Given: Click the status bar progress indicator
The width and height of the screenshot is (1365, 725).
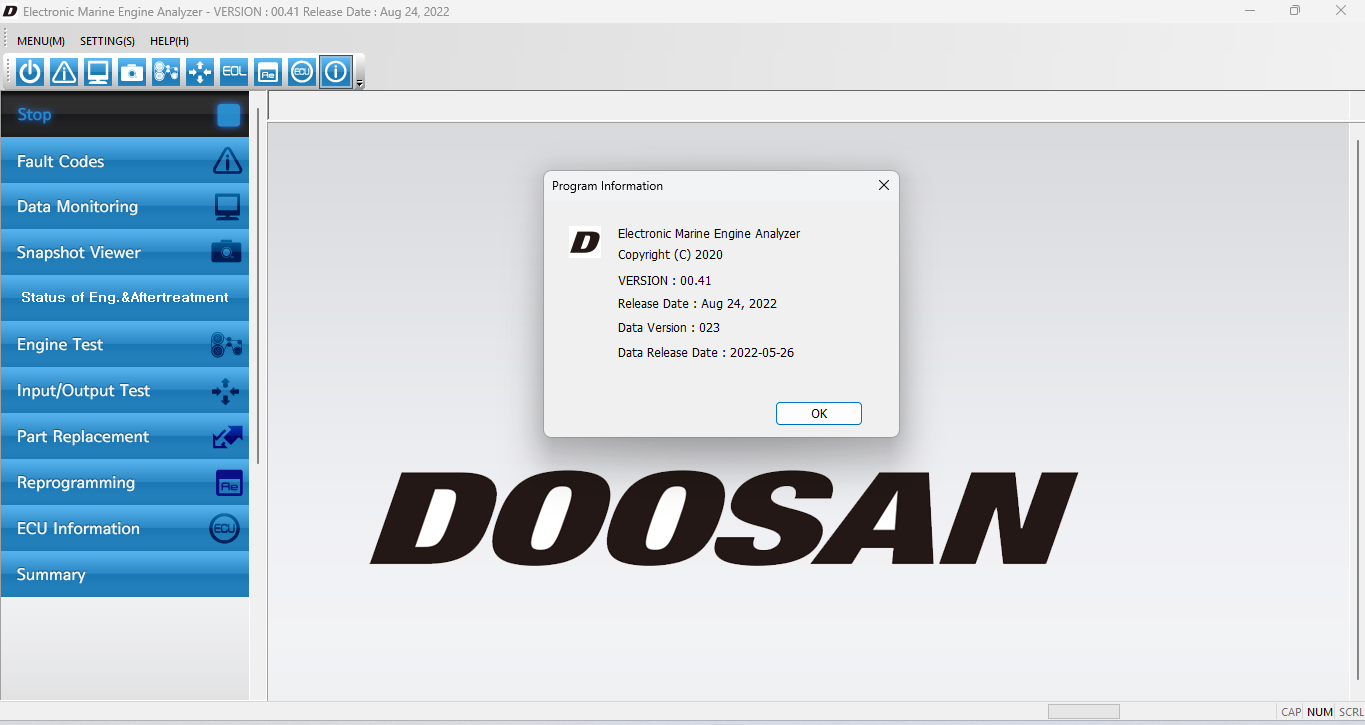Looking at the screenshot, I should coord(1084,712).
